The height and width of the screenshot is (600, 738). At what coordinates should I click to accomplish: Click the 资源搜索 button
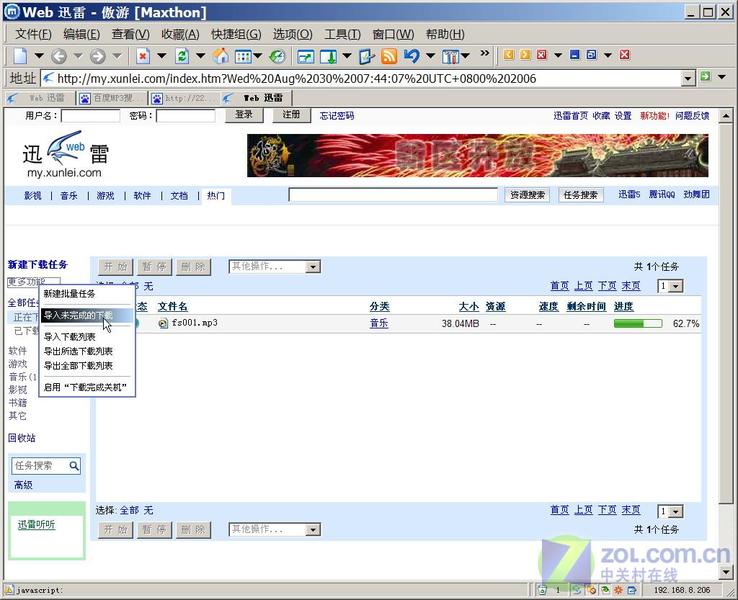[x=527, y=195]
